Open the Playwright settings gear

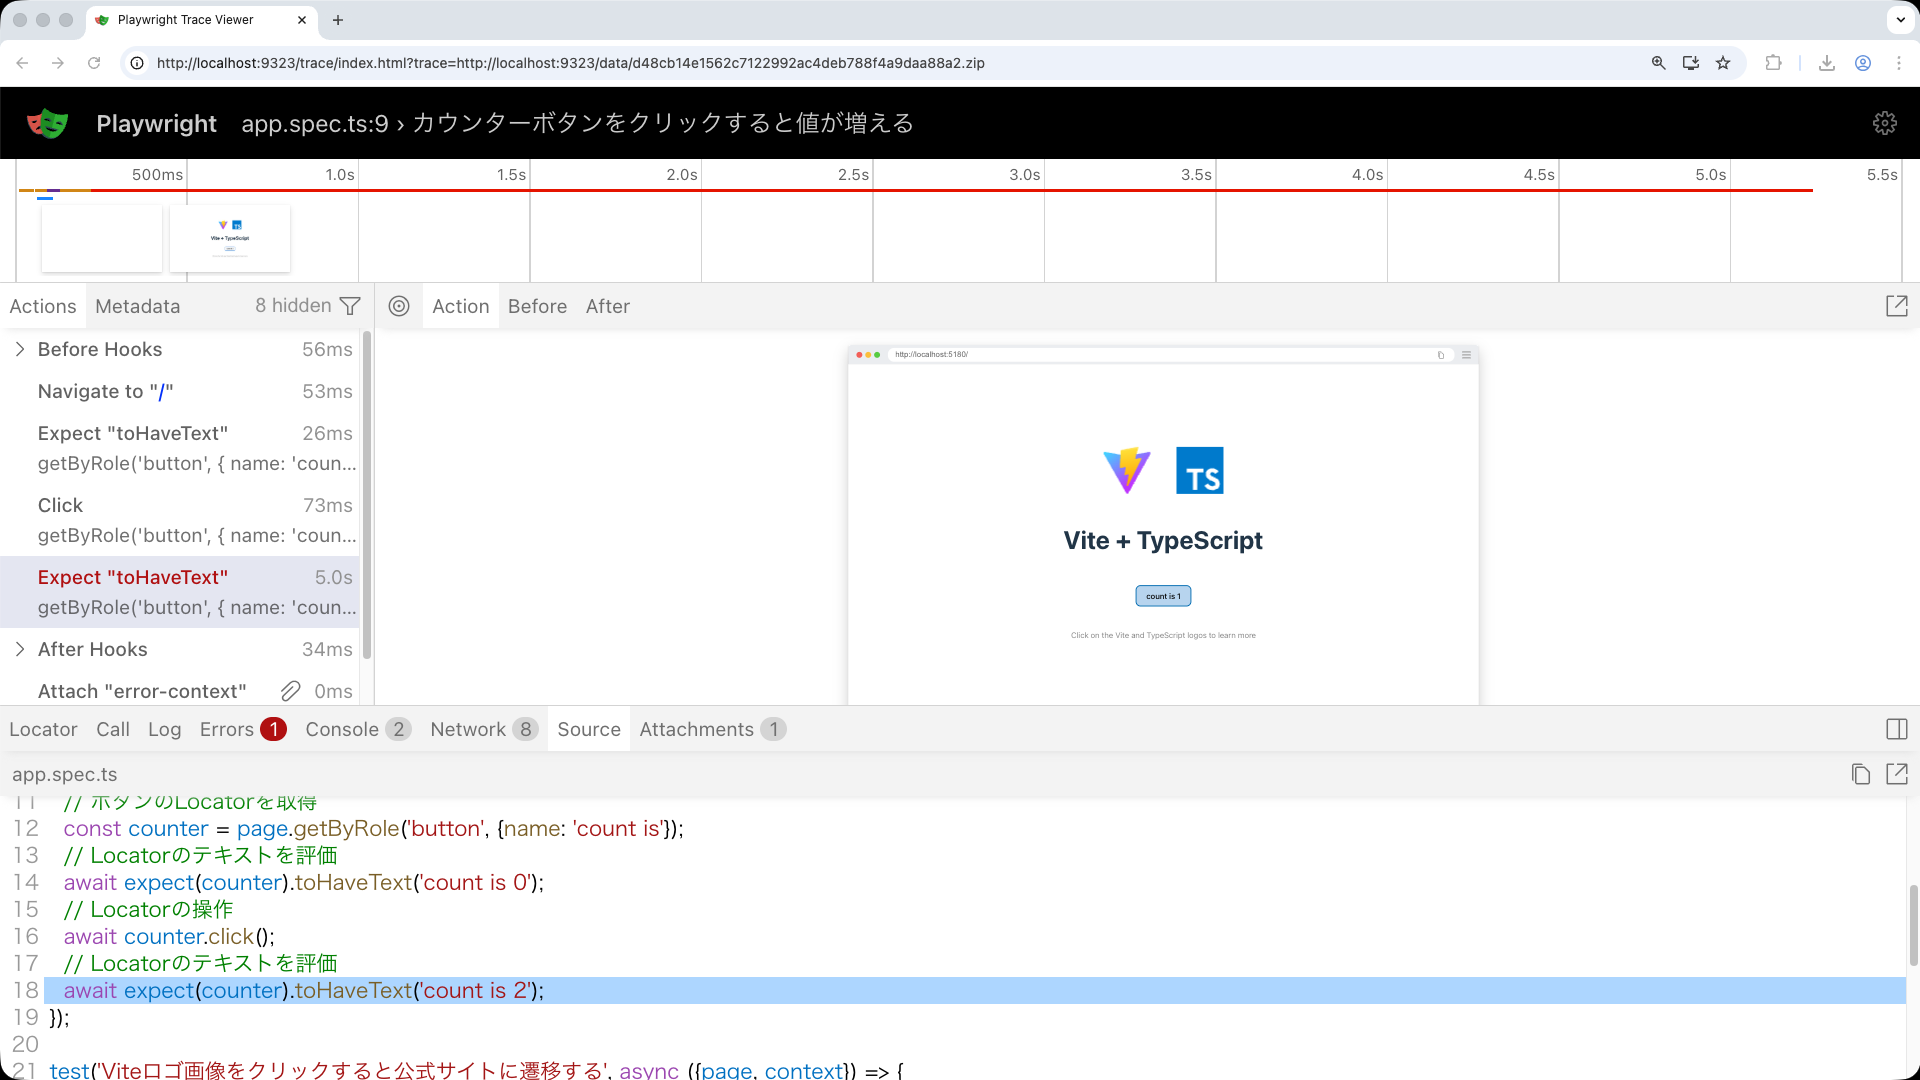point(1884,123)
